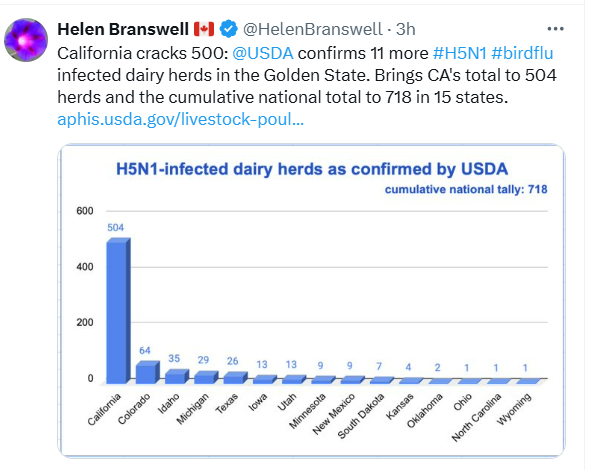Click the California bar showing 504
Image resolution: width=589 pixels, height=470 pixels.
point(118,311)
